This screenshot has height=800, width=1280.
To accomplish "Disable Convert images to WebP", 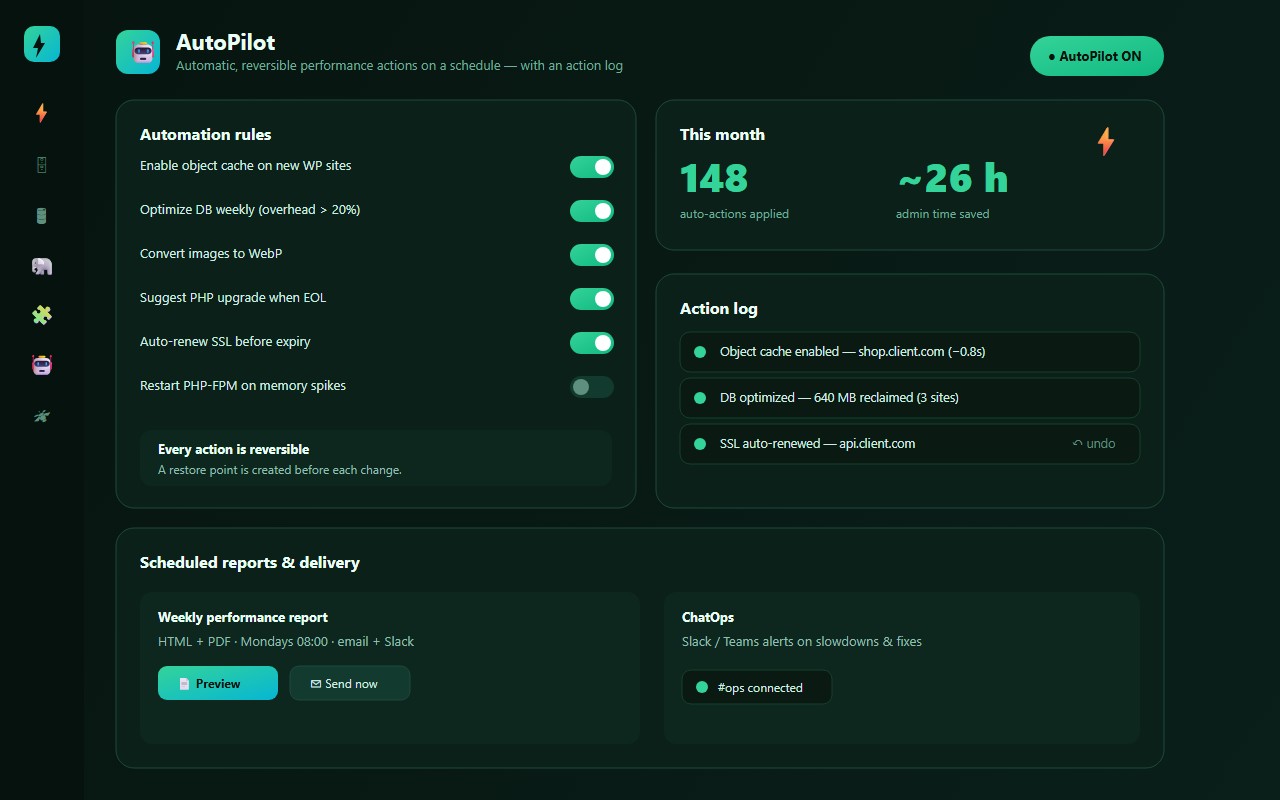I will pos(592,255).
